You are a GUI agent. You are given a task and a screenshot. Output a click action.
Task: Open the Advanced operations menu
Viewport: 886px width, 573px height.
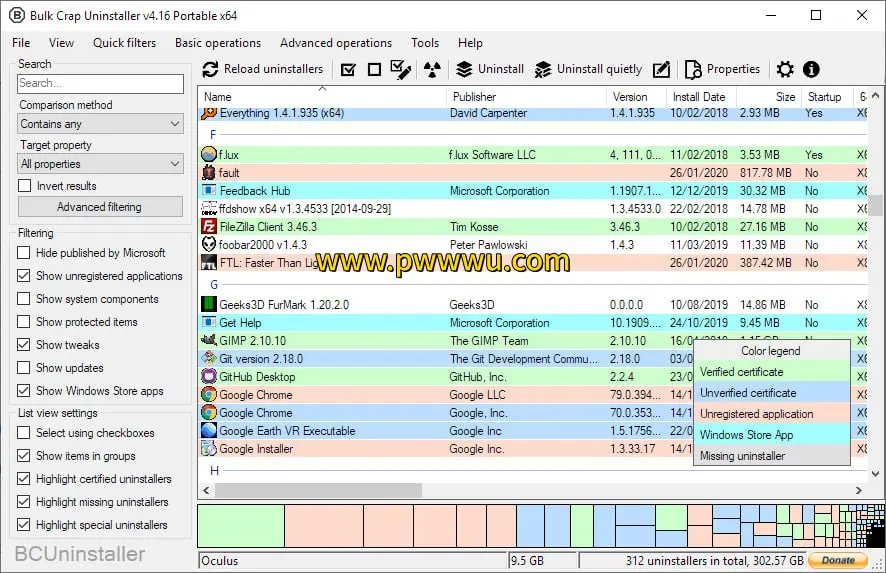(336, 43)
